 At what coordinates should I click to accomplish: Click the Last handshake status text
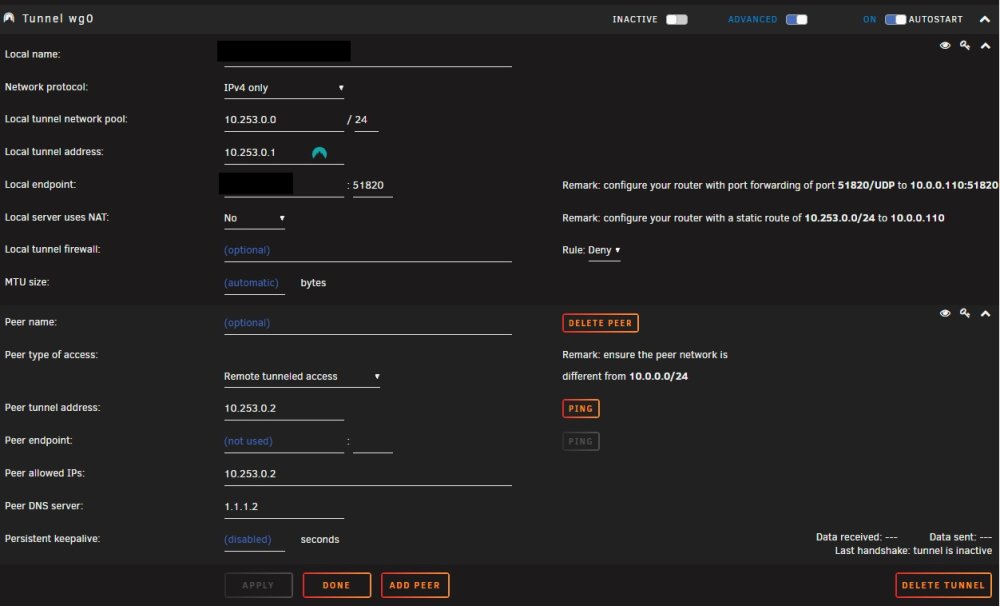pos(913,551)
